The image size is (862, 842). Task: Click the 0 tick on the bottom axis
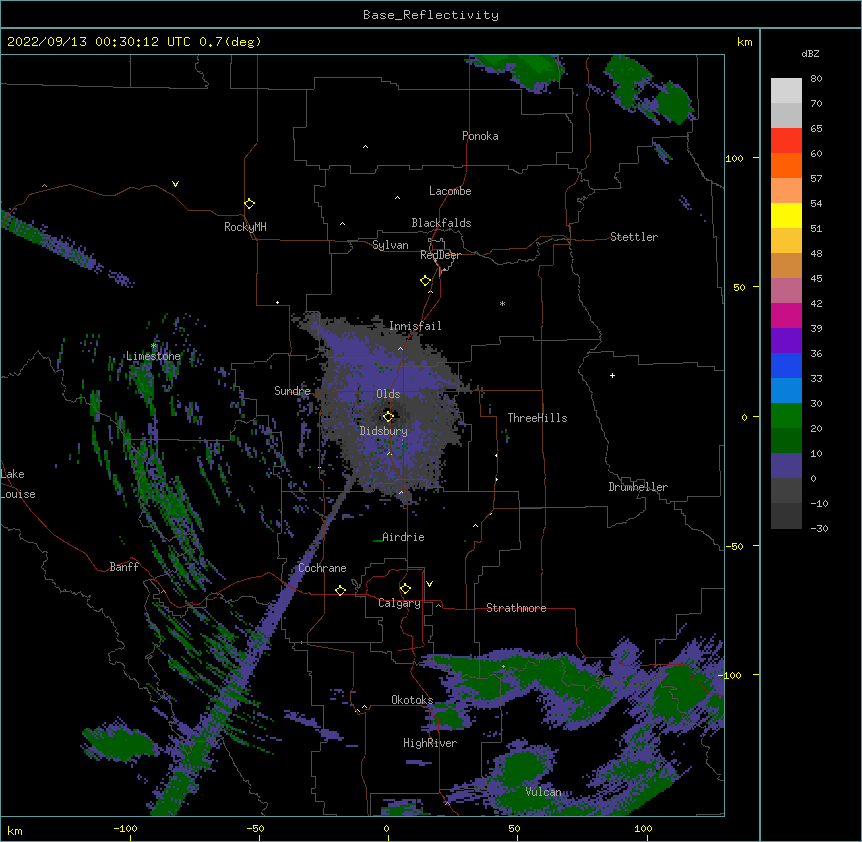[386, 828]
